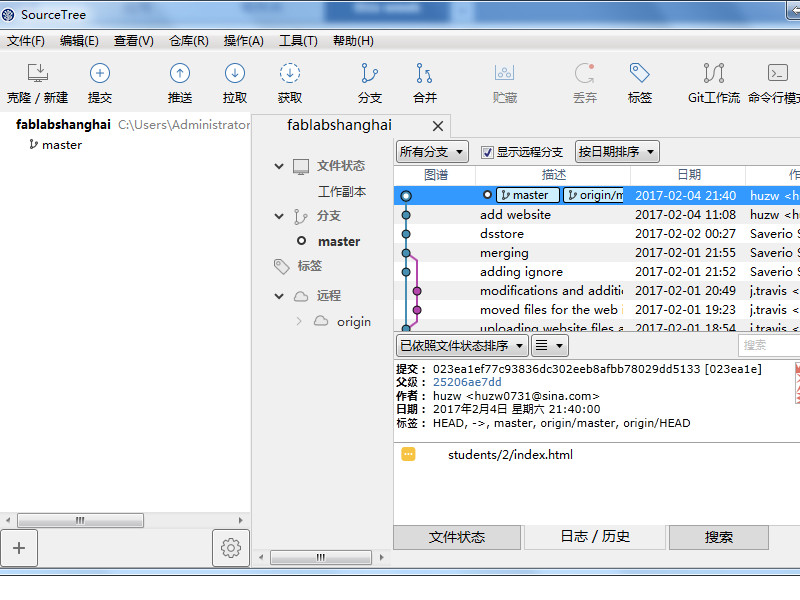Click the Clone / New (克隆/新建) toolbar icon
The width and height of the screenshot is (800, 600).
(37, 73)
